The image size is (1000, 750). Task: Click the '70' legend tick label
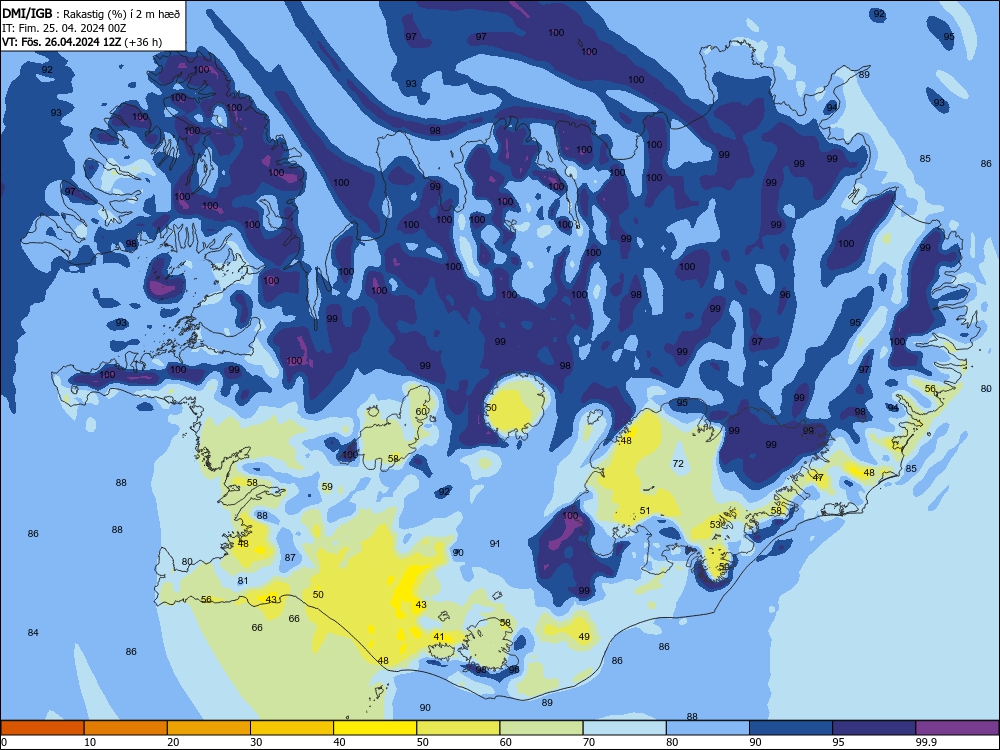(589, 742)
